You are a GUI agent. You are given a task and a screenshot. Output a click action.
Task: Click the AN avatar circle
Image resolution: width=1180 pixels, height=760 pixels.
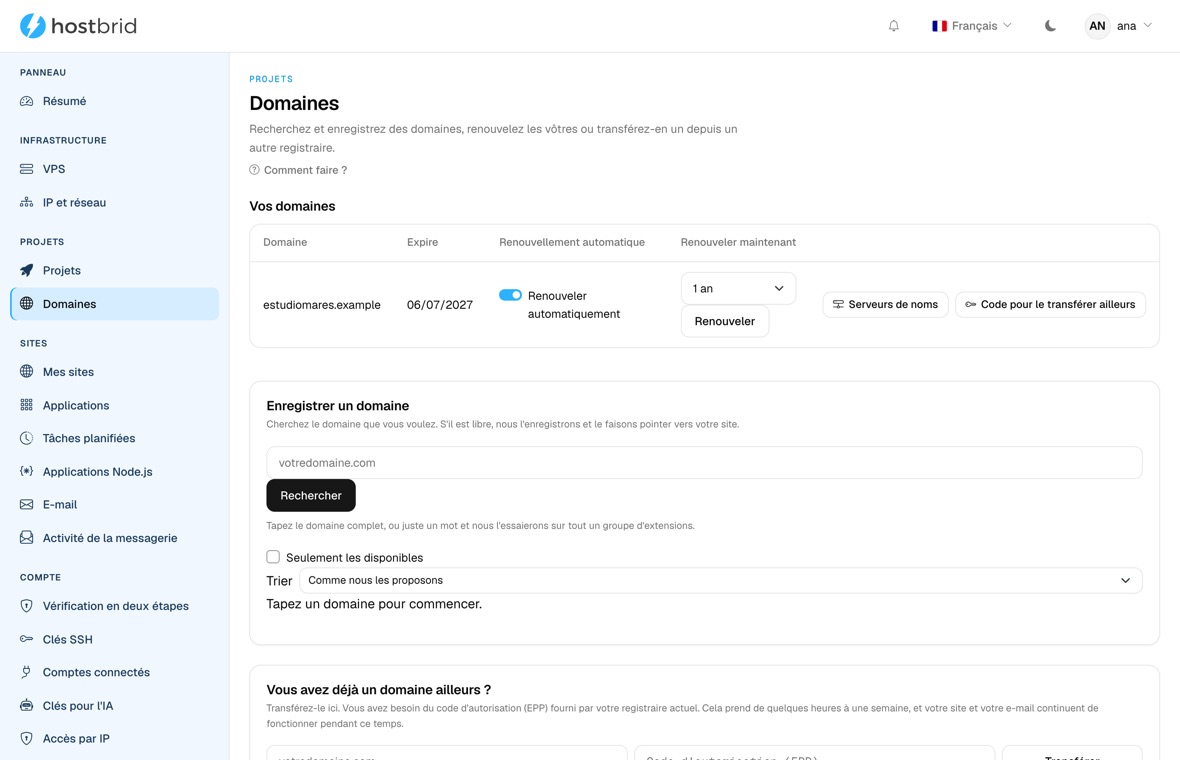coord(1097,26)
